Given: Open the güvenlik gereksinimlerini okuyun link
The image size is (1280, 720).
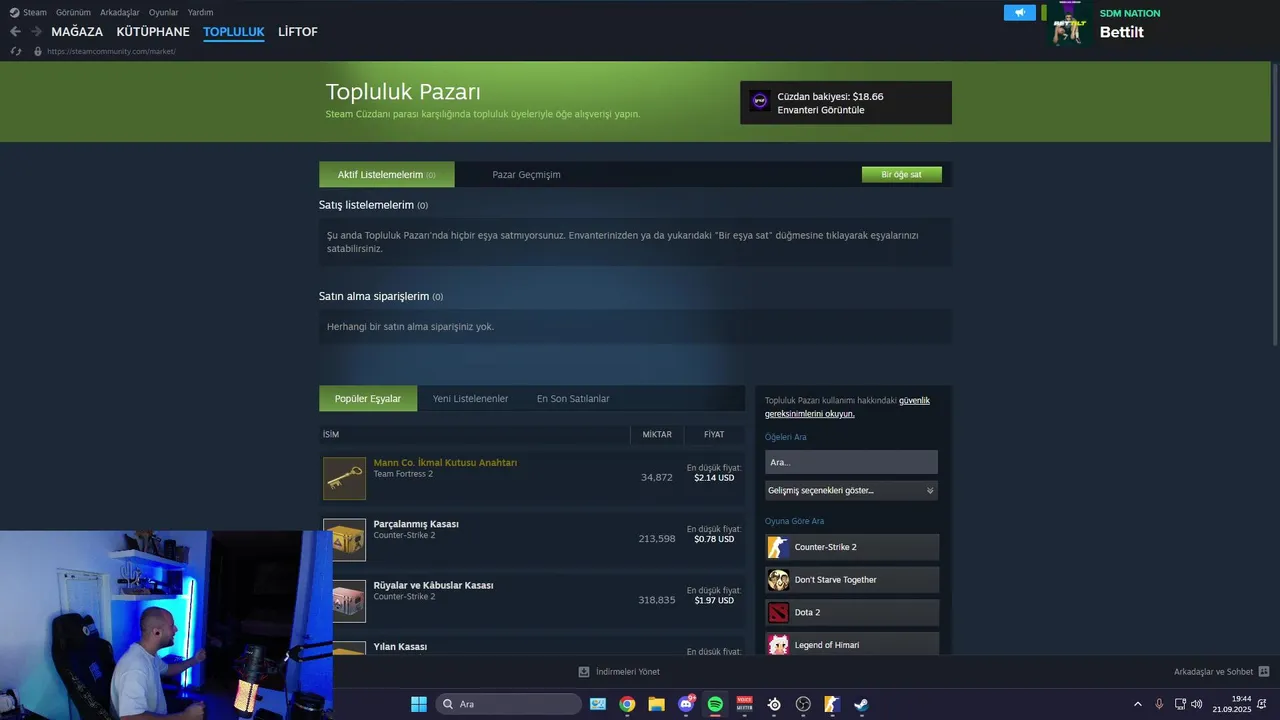Looking at the screenshot, I should 848,407.
